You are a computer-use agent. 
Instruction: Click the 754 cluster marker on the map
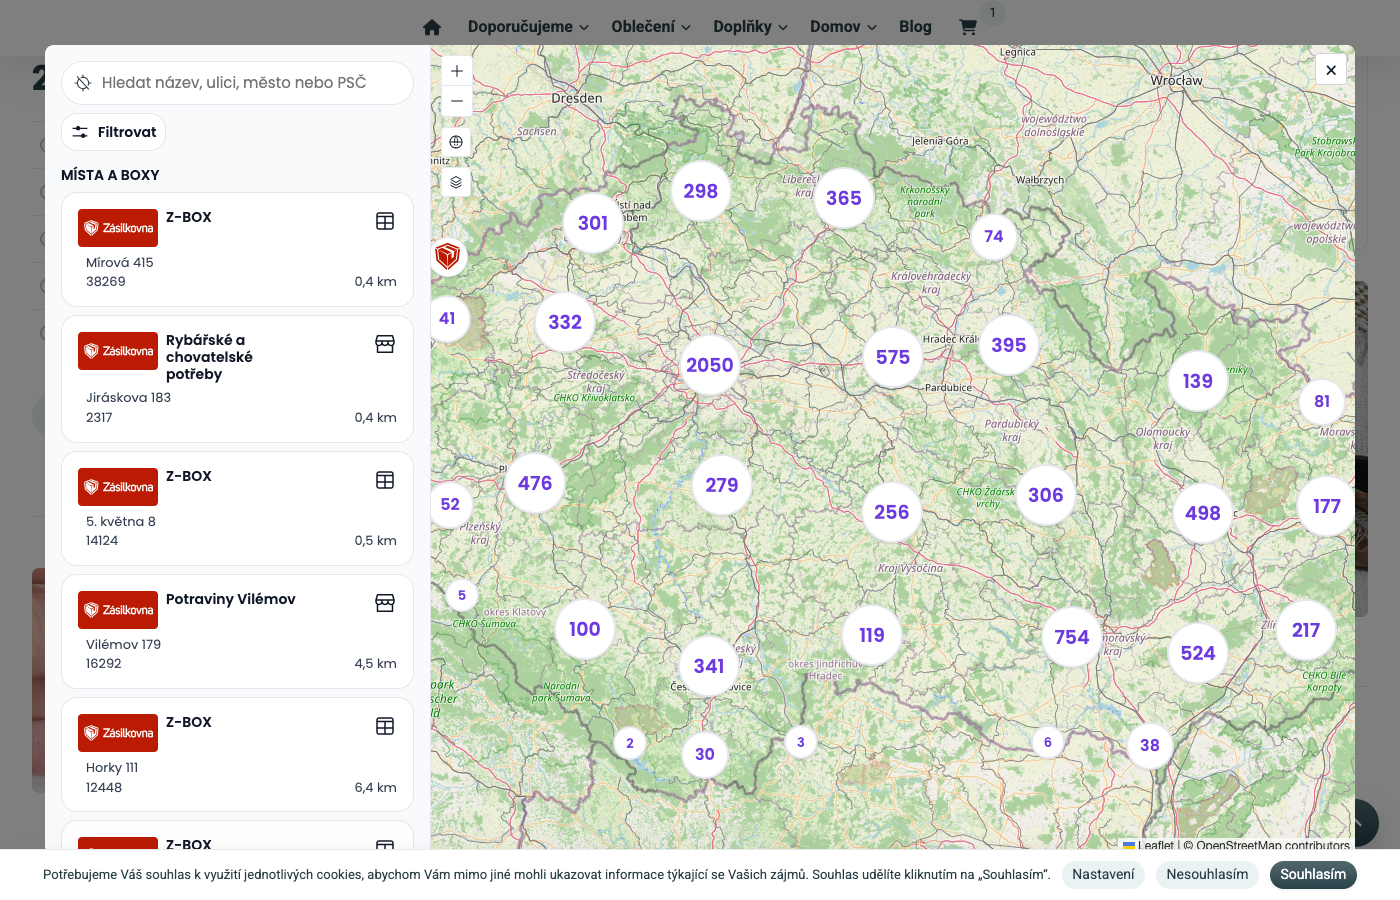(x=1072, y=637)
